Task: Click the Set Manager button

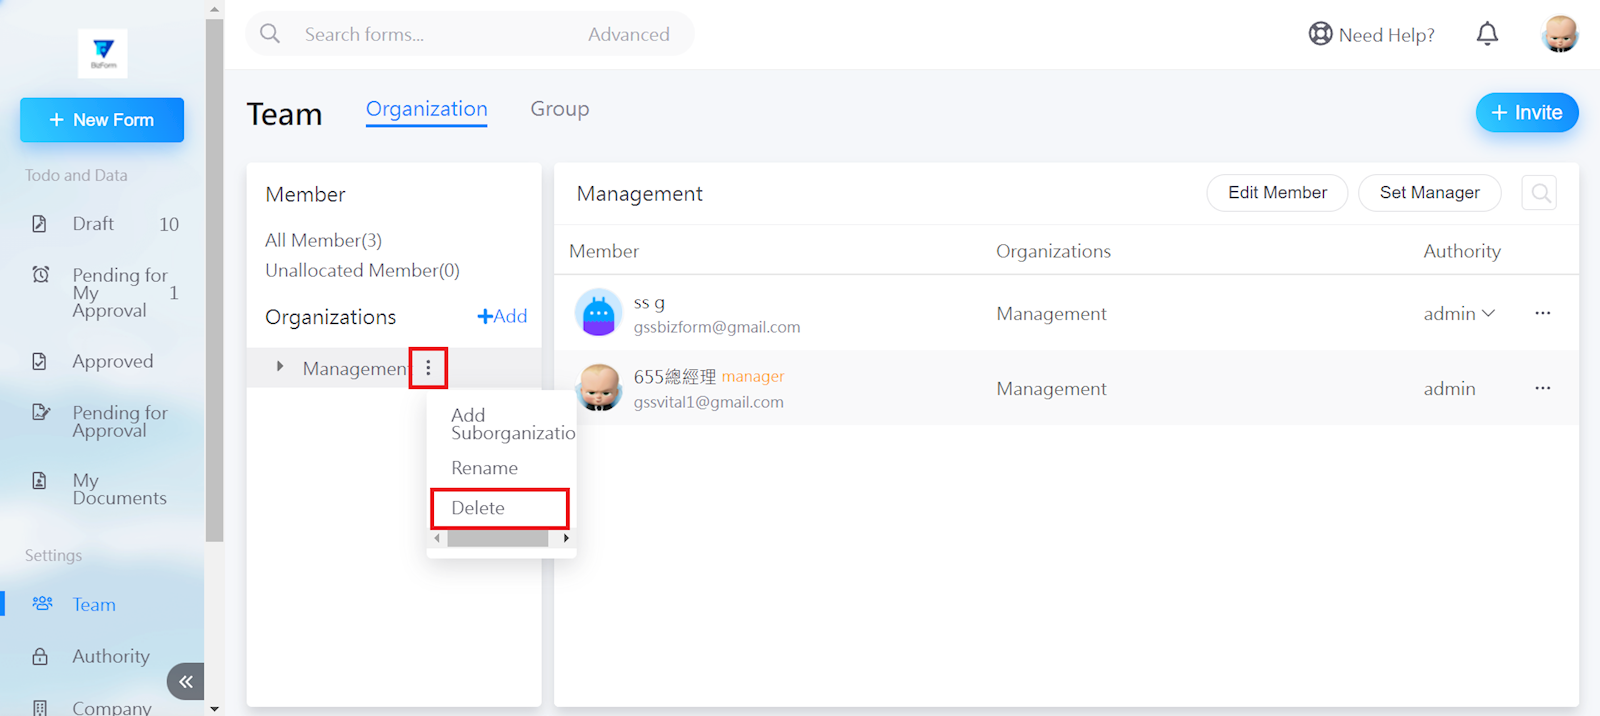Action: tap(1429, 193)
